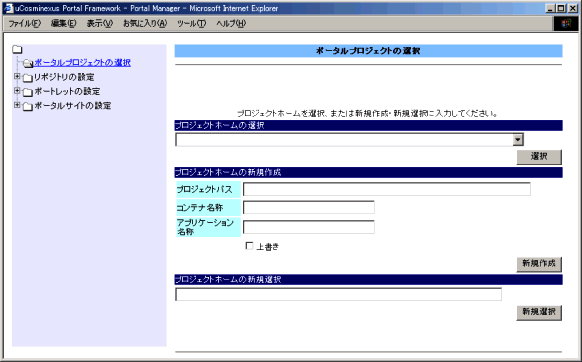
Task: Click folder icon beside リポジトリの設定
Action: click(x=27, y=78)
